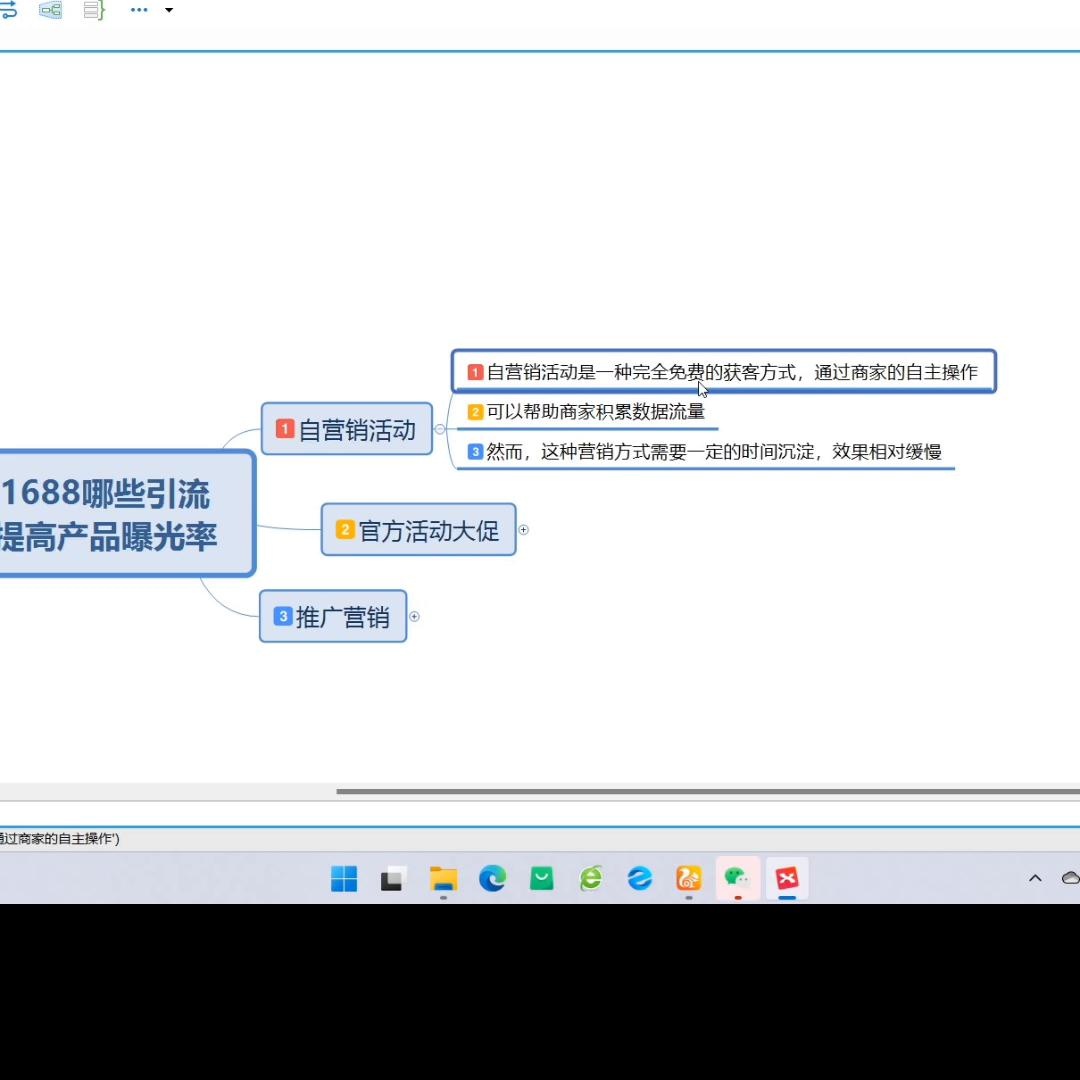Open File Explorer from the taskbar
1080x1080 pixels.
[x=444, y=878]
